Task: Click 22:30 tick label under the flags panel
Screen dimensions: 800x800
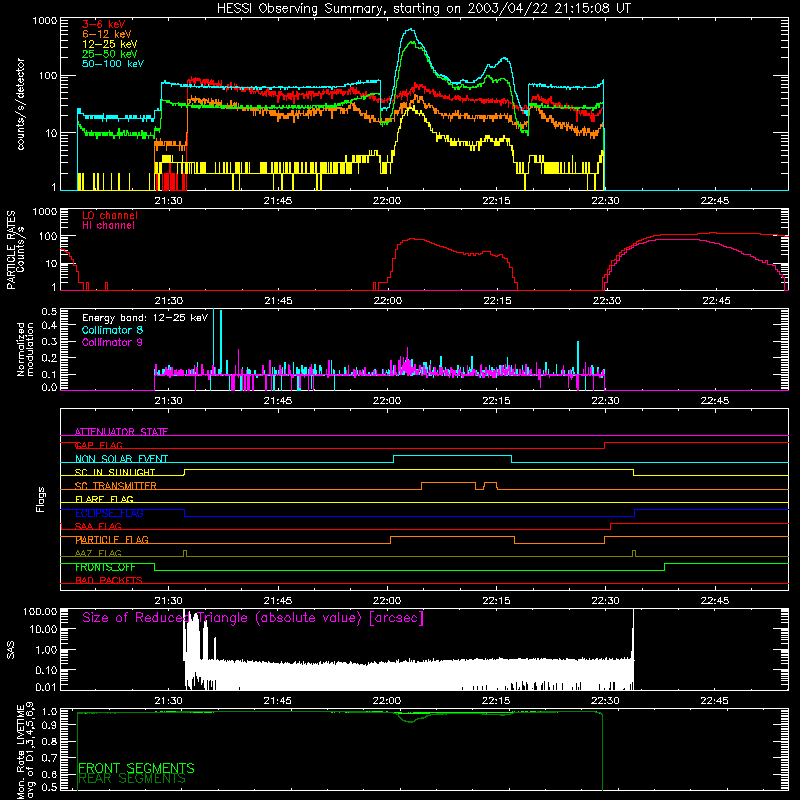Action: (606, 601)
